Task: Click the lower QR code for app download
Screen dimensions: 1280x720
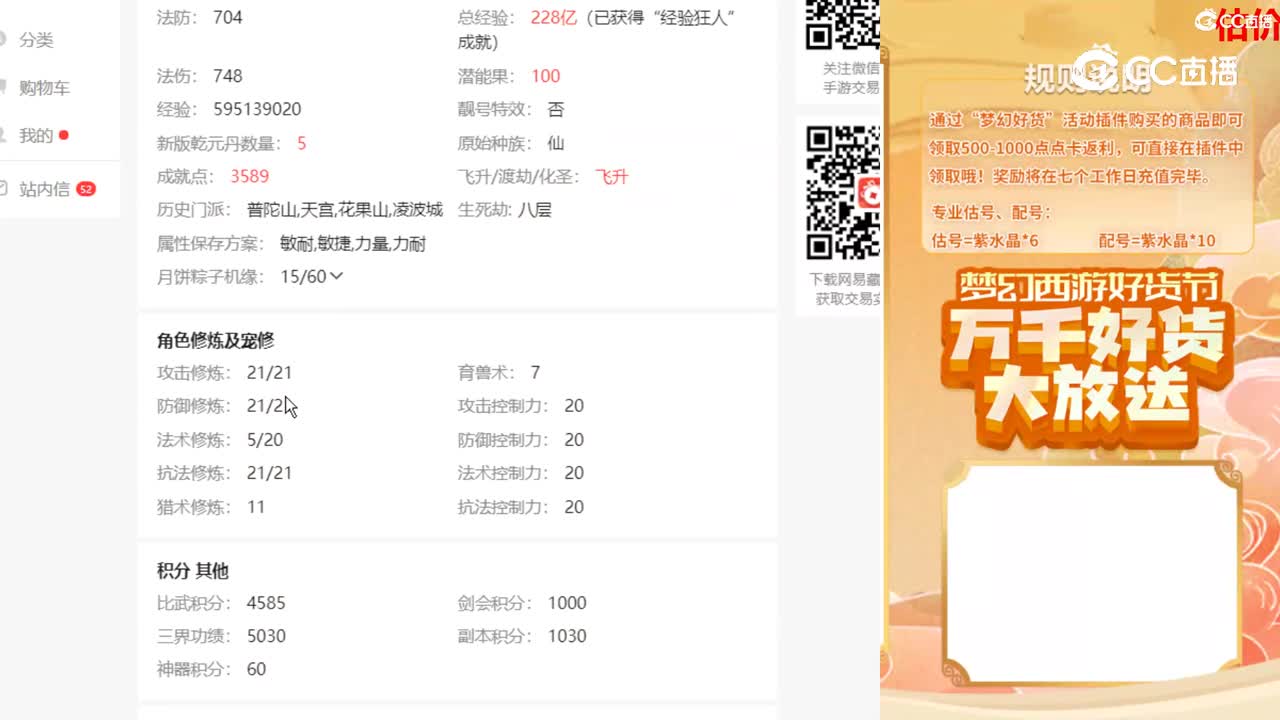Action: tap(843, 193)
